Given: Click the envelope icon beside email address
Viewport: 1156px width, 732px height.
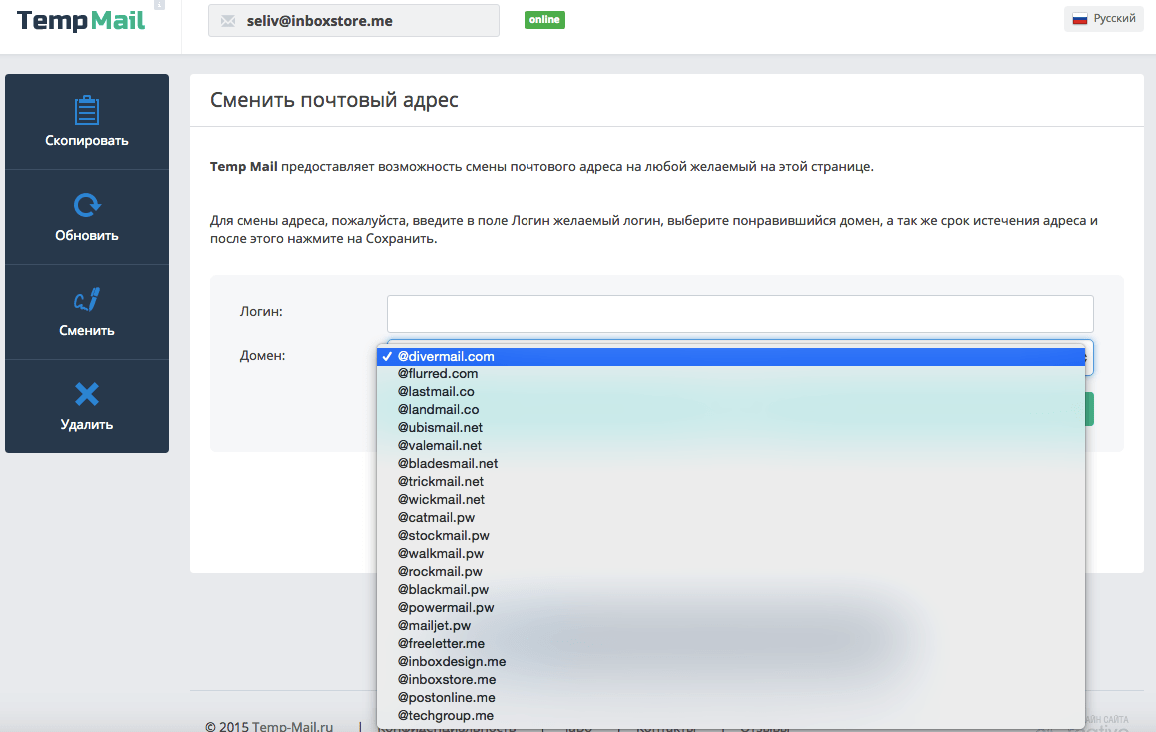Looking at the screenshot, I should (229, 21).
